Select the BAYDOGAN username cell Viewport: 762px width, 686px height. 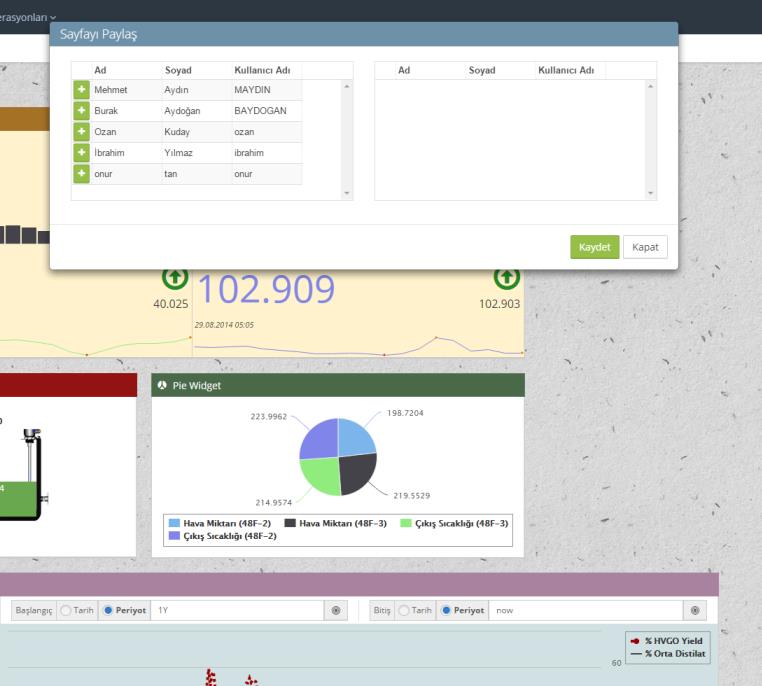(267, 111)
